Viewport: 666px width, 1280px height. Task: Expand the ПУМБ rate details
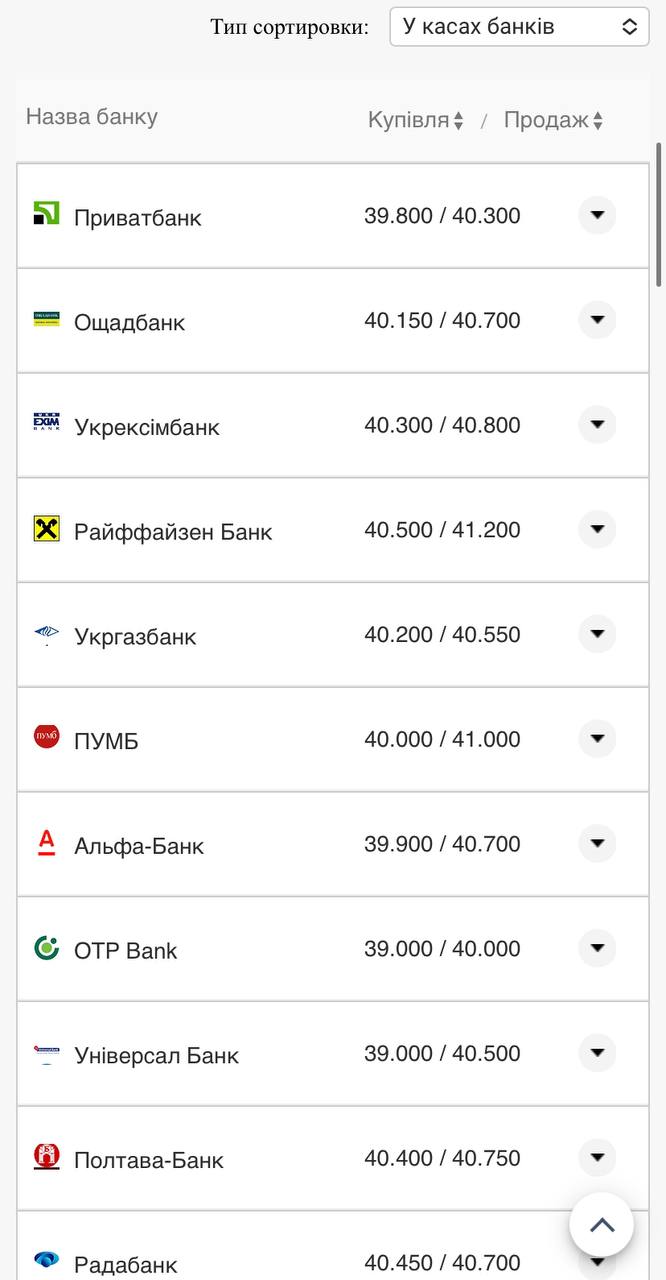(597, 739)
